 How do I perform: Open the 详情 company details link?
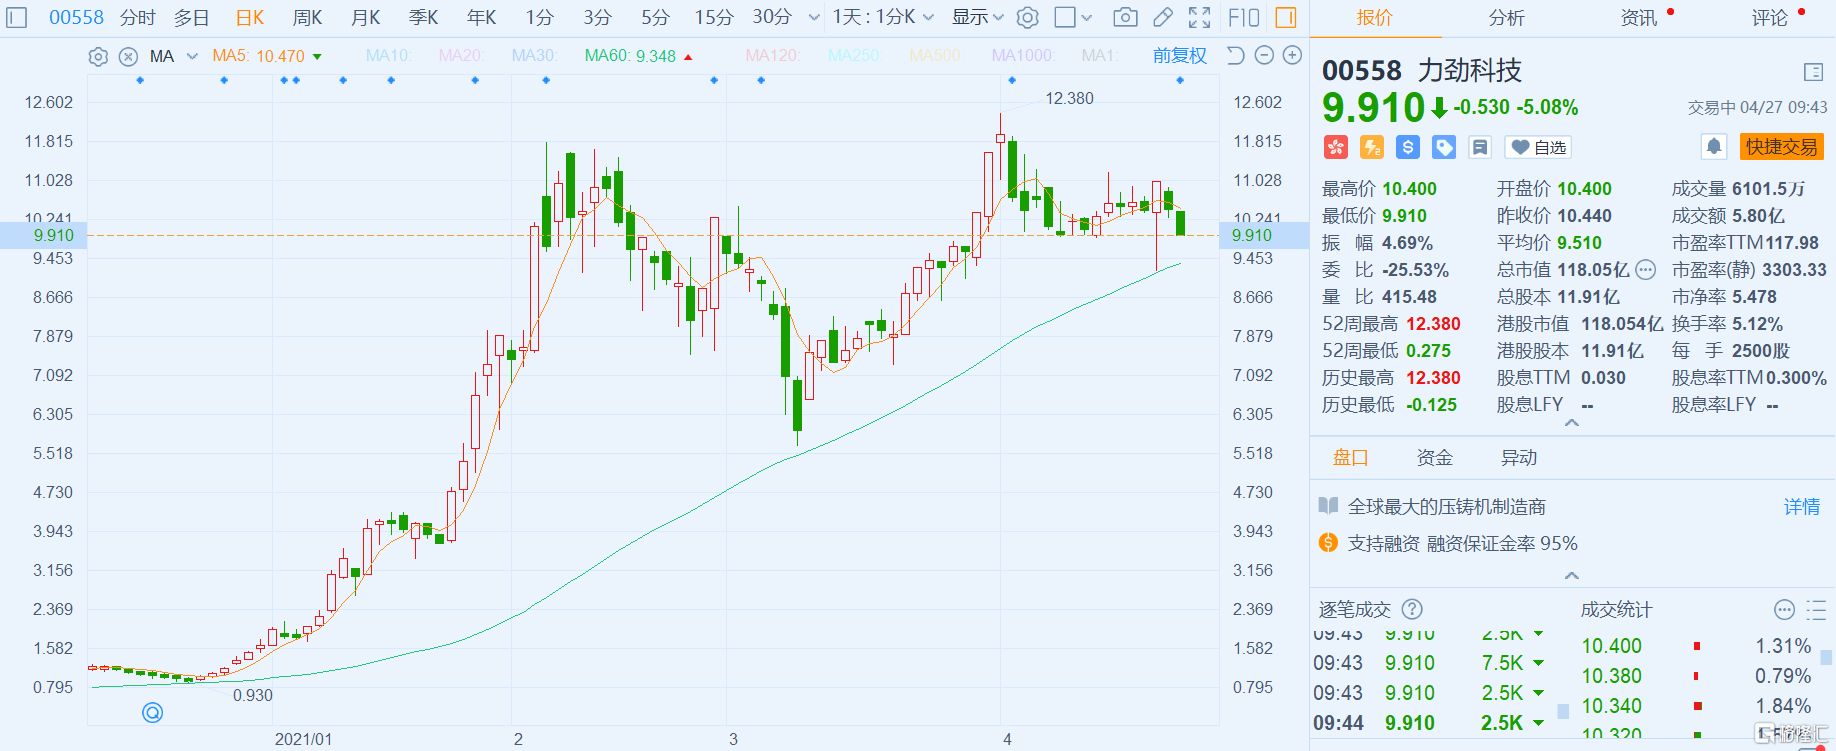pos(1802,507)
